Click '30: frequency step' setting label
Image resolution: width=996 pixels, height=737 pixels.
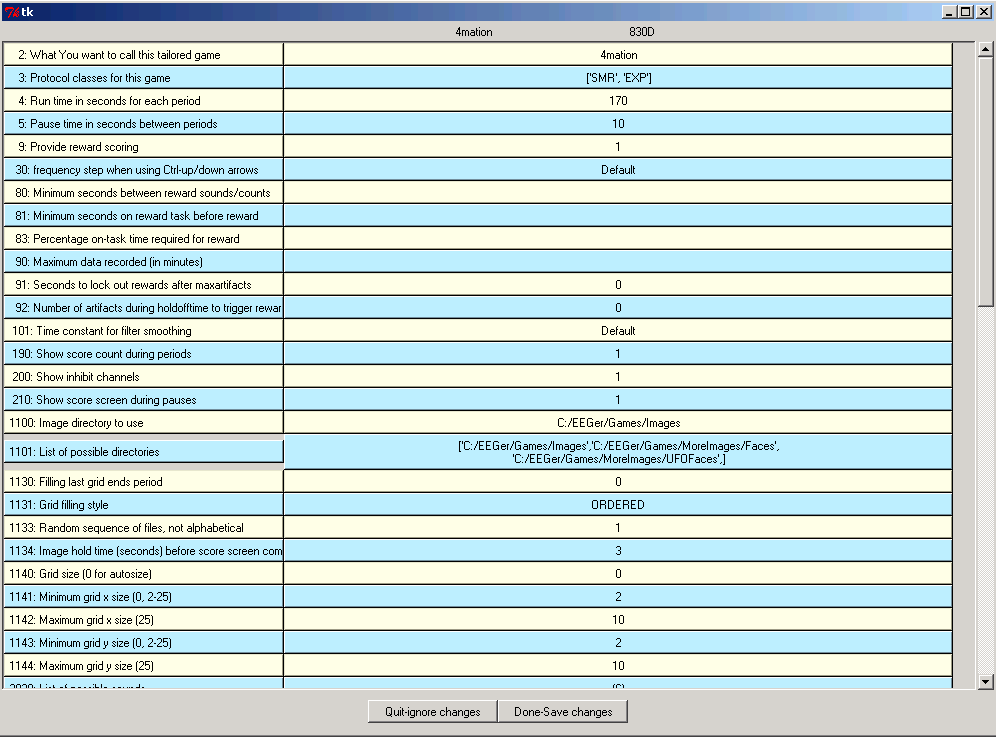(x=144, y=170)
